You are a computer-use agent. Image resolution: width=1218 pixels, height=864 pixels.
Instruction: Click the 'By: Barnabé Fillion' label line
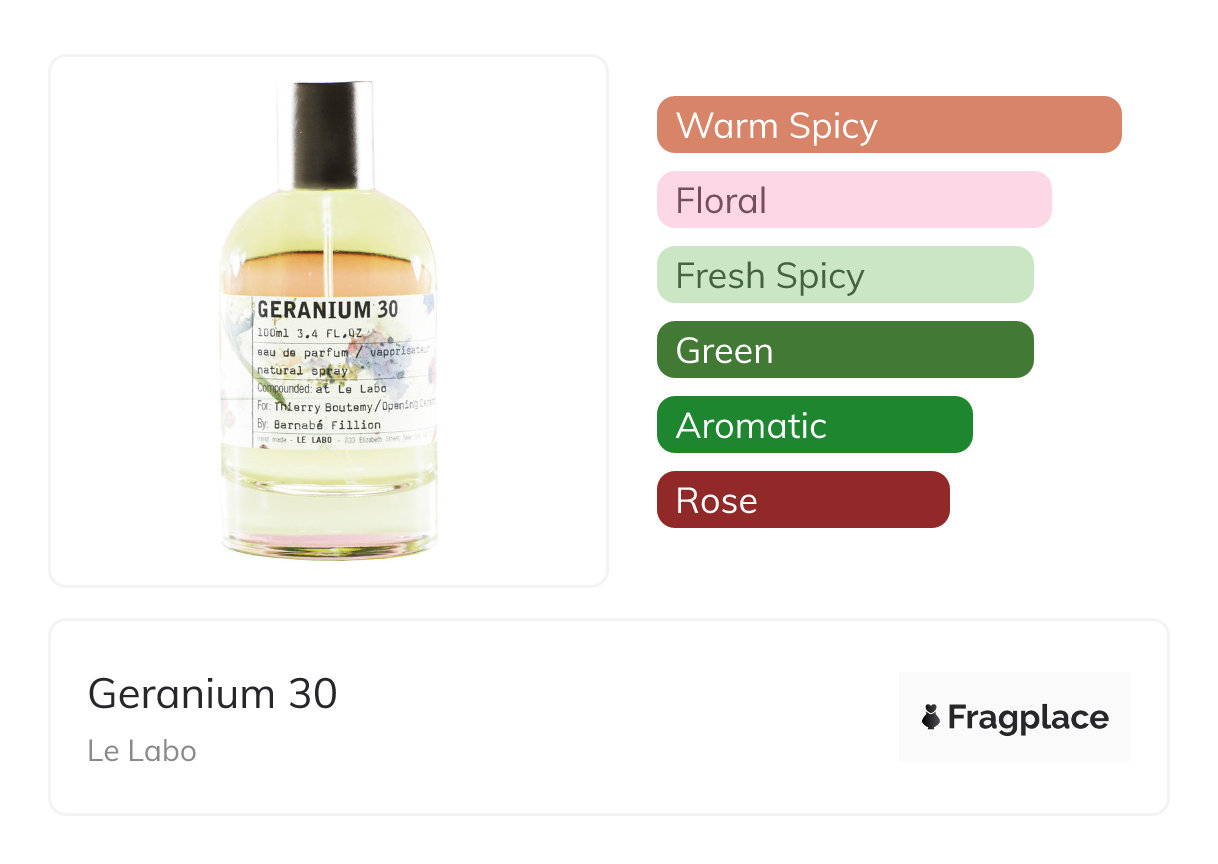(318, 425)
